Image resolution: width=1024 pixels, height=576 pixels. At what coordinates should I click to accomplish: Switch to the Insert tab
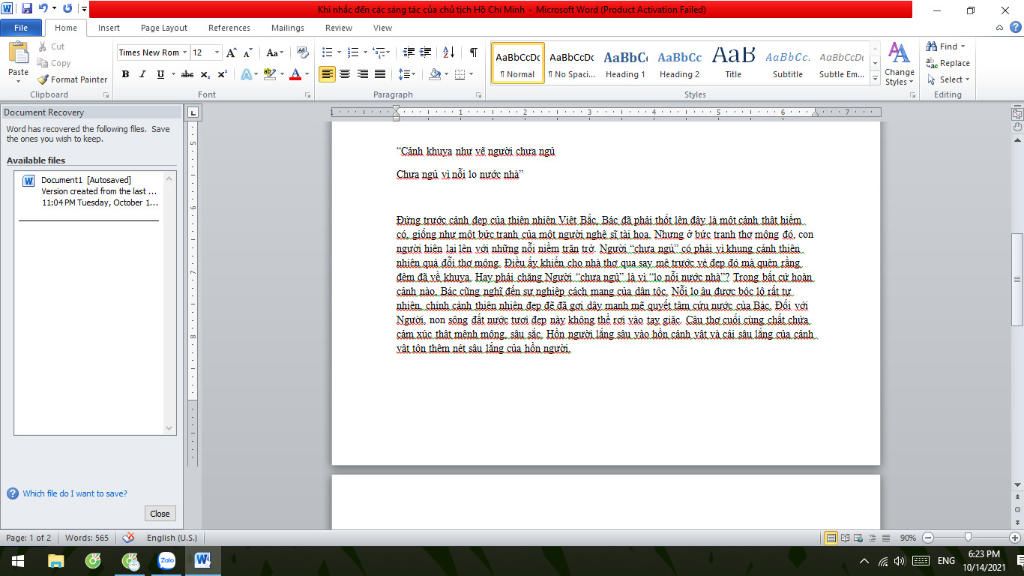coord(109,27)
